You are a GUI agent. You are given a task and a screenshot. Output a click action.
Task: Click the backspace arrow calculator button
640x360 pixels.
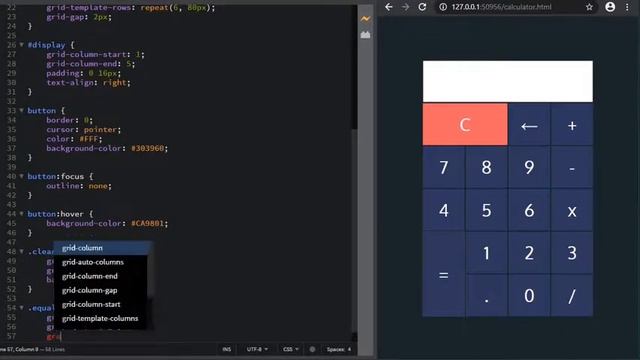pos(529,125)
